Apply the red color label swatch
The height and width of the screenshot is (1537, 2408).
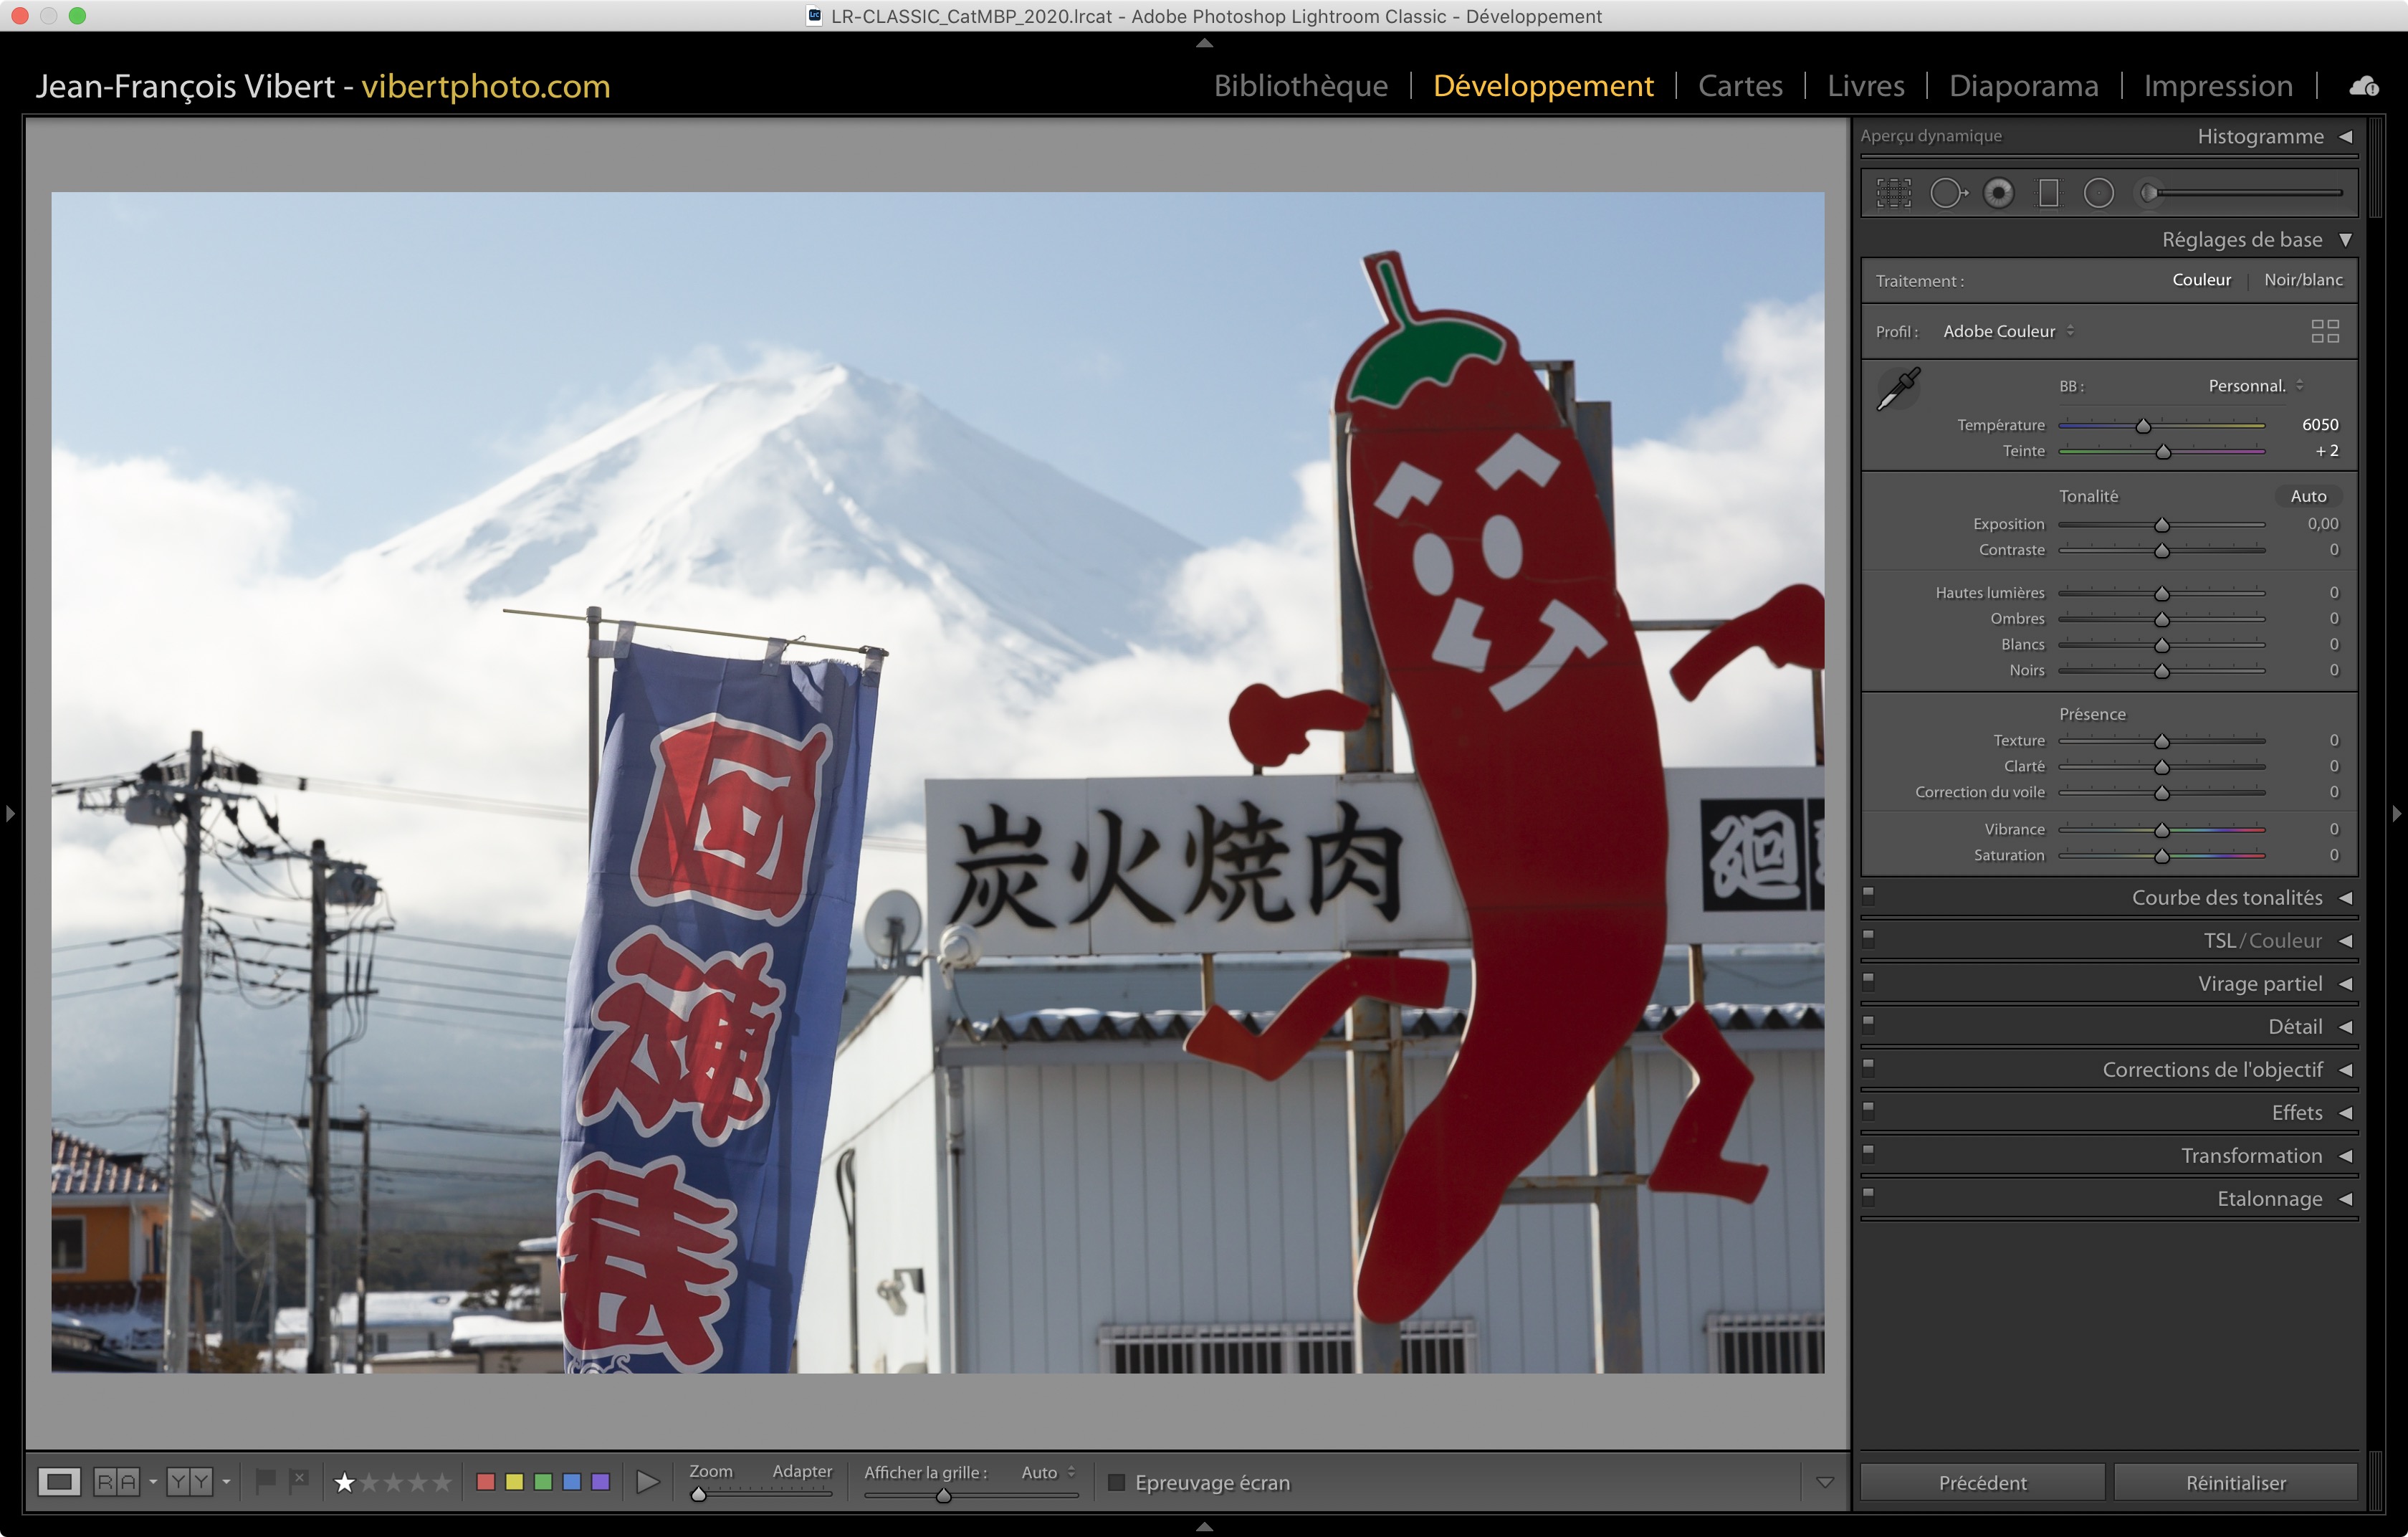486,1482
